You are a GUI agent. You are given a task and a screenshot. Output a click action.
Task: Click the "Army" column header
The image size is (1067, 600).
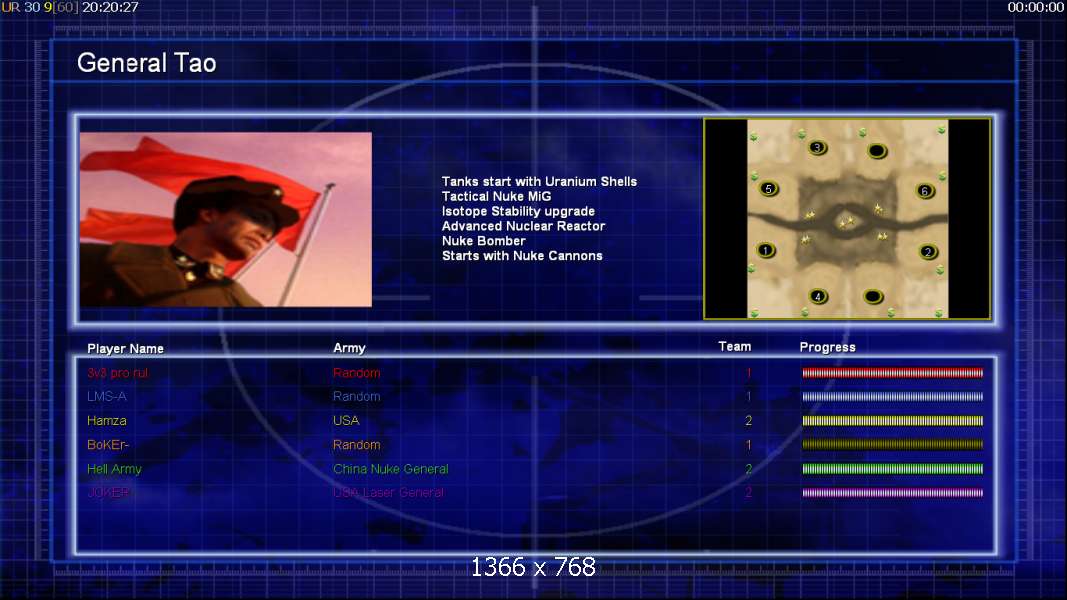[349, 348]
